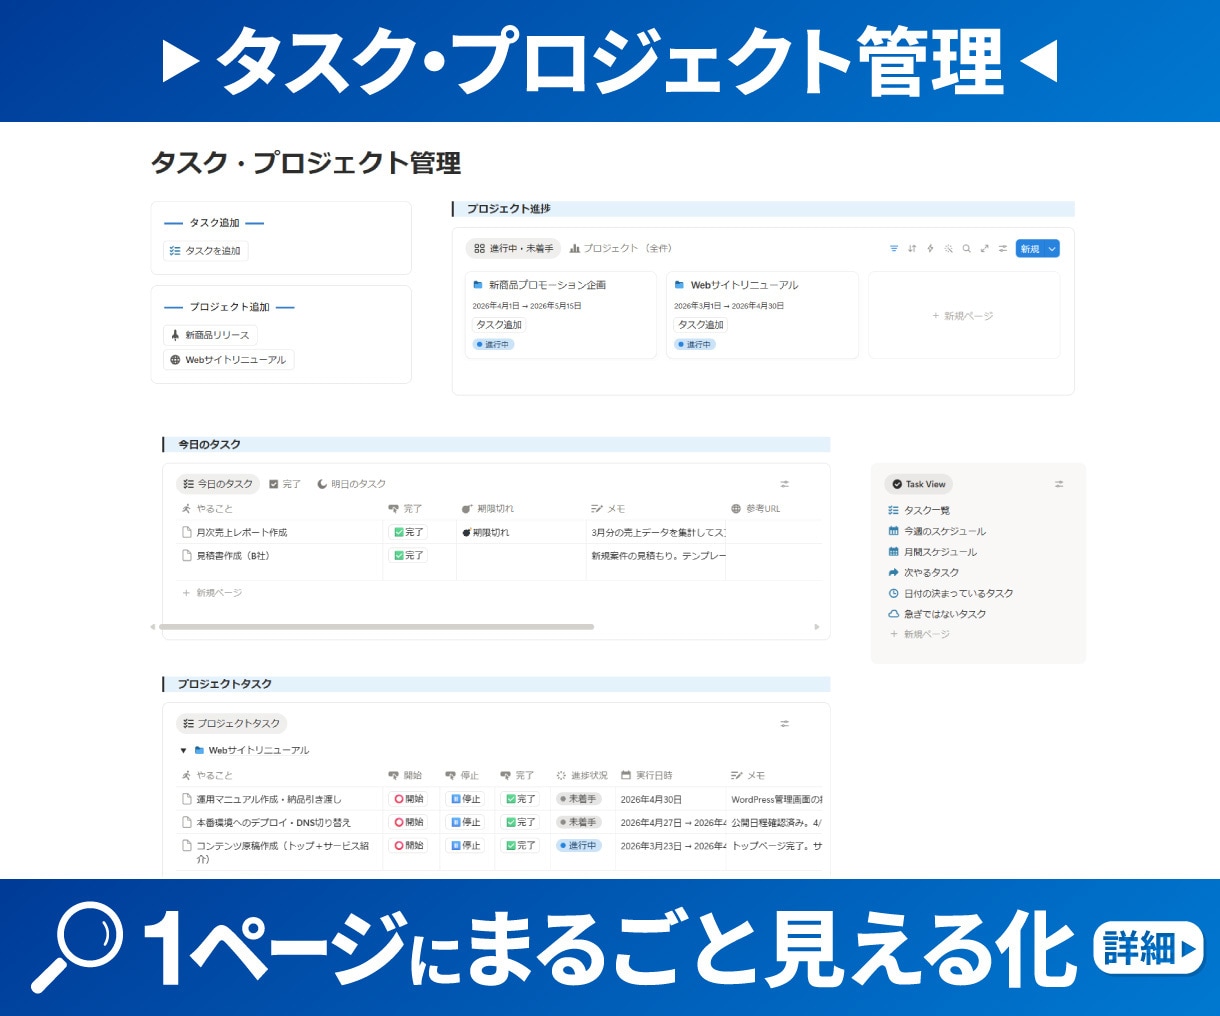The height and width of the screenshot is (1016, 1220).
Task: Click 完了 for コンテンツ原稿作成 row
Action: pos(520,845)
